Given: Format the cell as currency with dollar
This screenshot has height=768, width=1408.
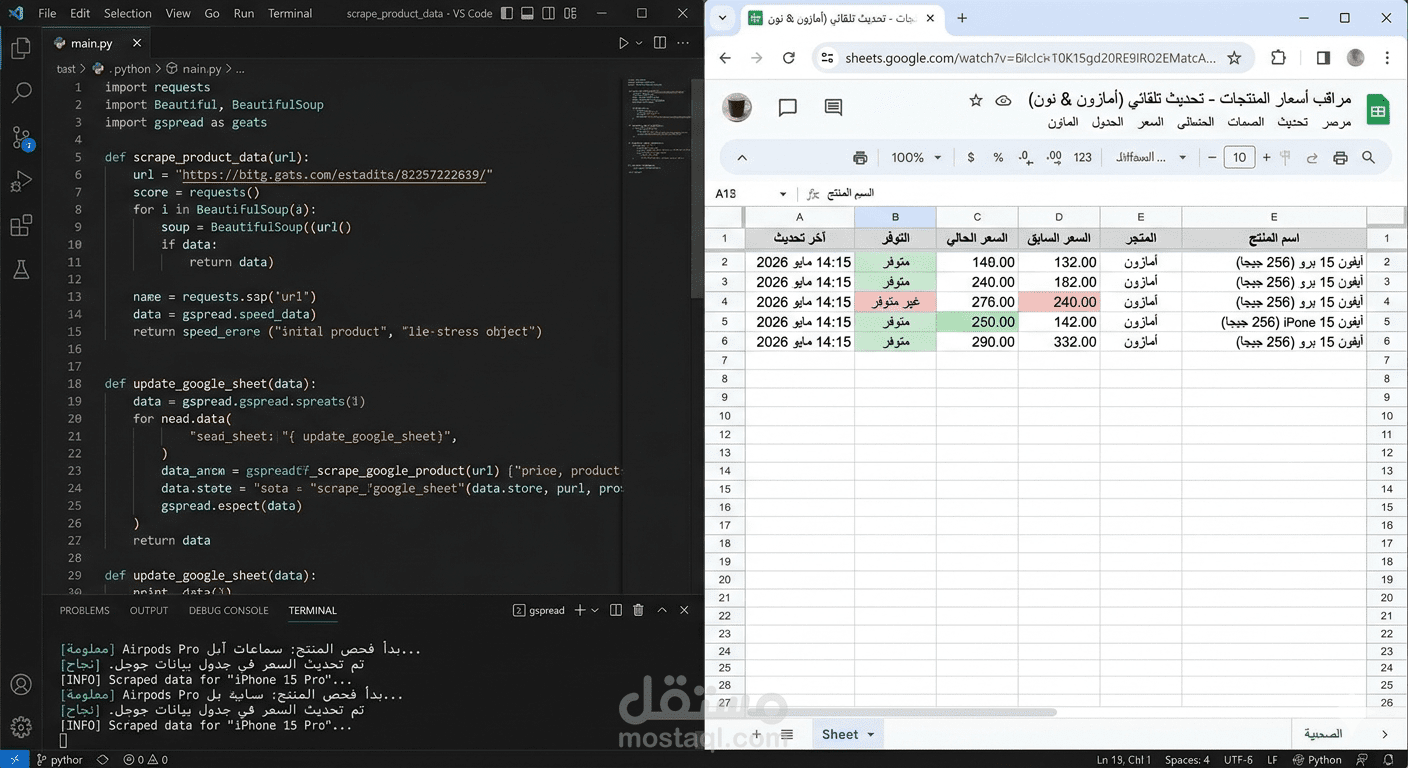Looking at the screenshot, I should [971, 158].
